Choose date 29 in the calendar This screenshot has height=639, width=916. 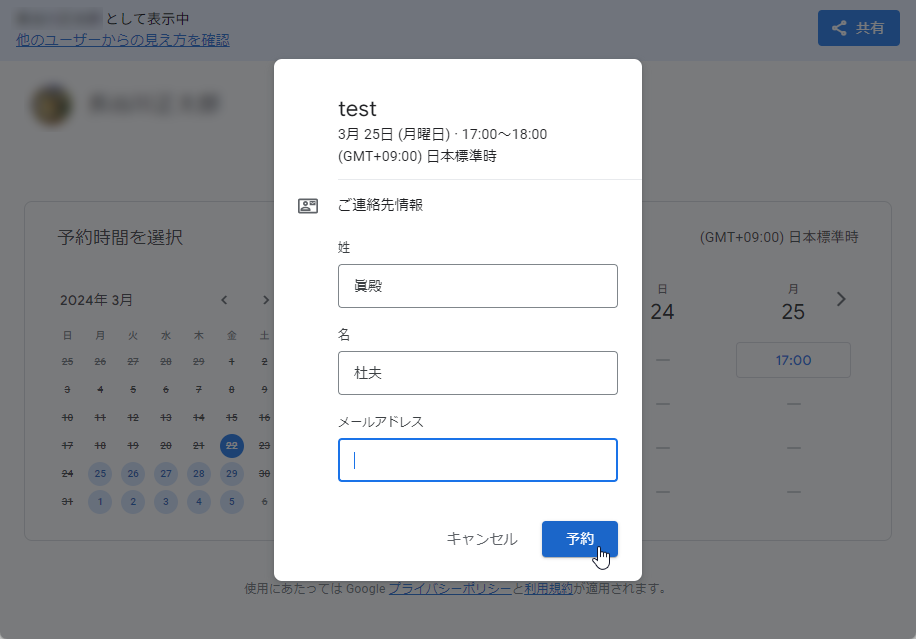coord(232,473)
